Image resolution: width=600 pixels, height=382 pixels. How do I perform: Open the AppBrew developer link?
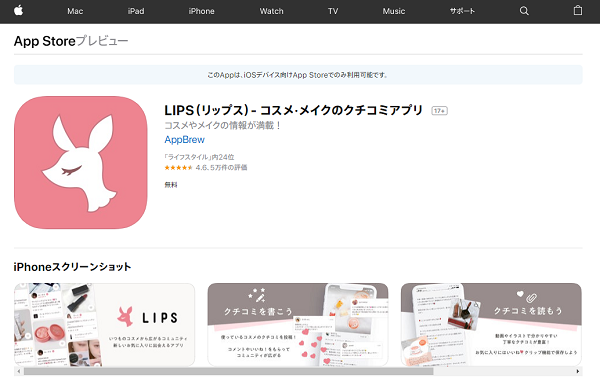[184, 140]
